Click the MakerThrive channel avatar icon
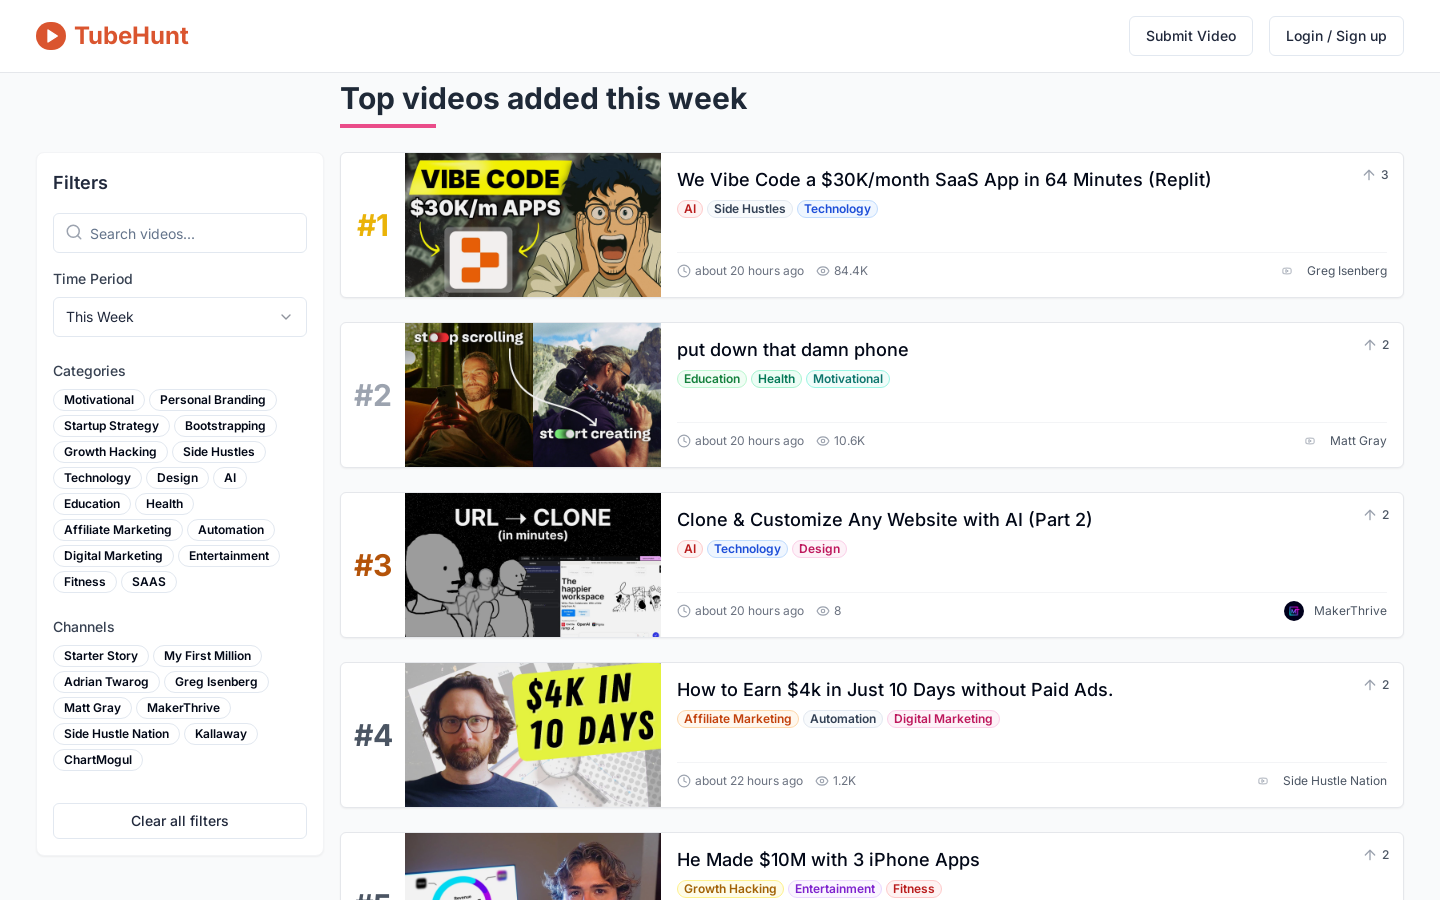The width and height of the screenshot is (1440, 900). 1294,611
